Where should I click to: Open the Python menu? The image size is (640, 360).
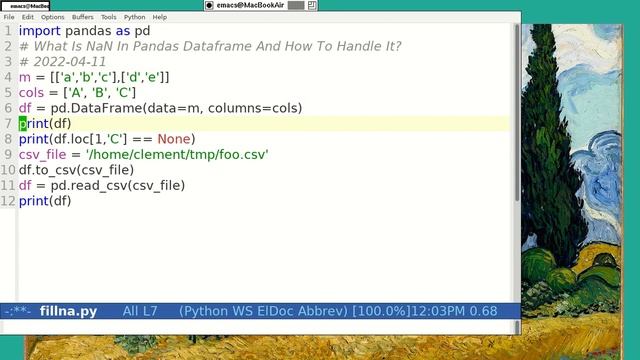134,17
